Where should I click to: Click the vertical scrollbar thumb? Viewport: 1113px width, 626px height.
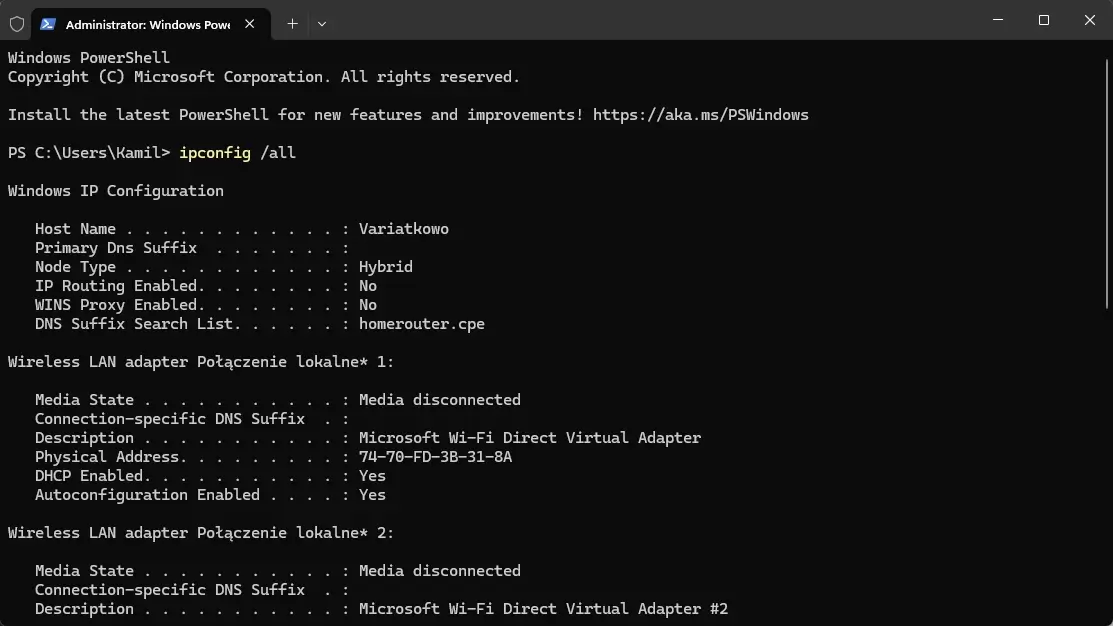(x=1107, y=185)
